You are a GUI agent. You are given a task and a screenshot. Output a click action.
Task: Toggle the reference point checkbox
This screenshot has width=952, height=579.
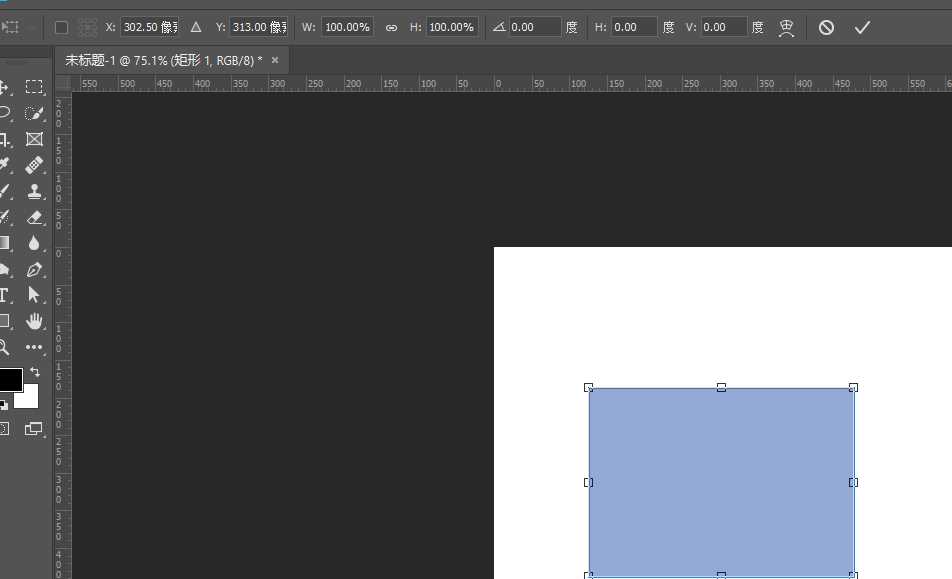[62, 28]
